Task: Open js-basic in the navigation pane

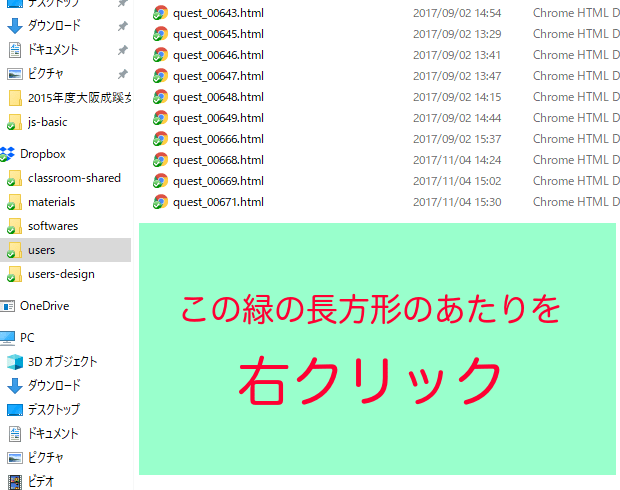Action: click(47, 122)
